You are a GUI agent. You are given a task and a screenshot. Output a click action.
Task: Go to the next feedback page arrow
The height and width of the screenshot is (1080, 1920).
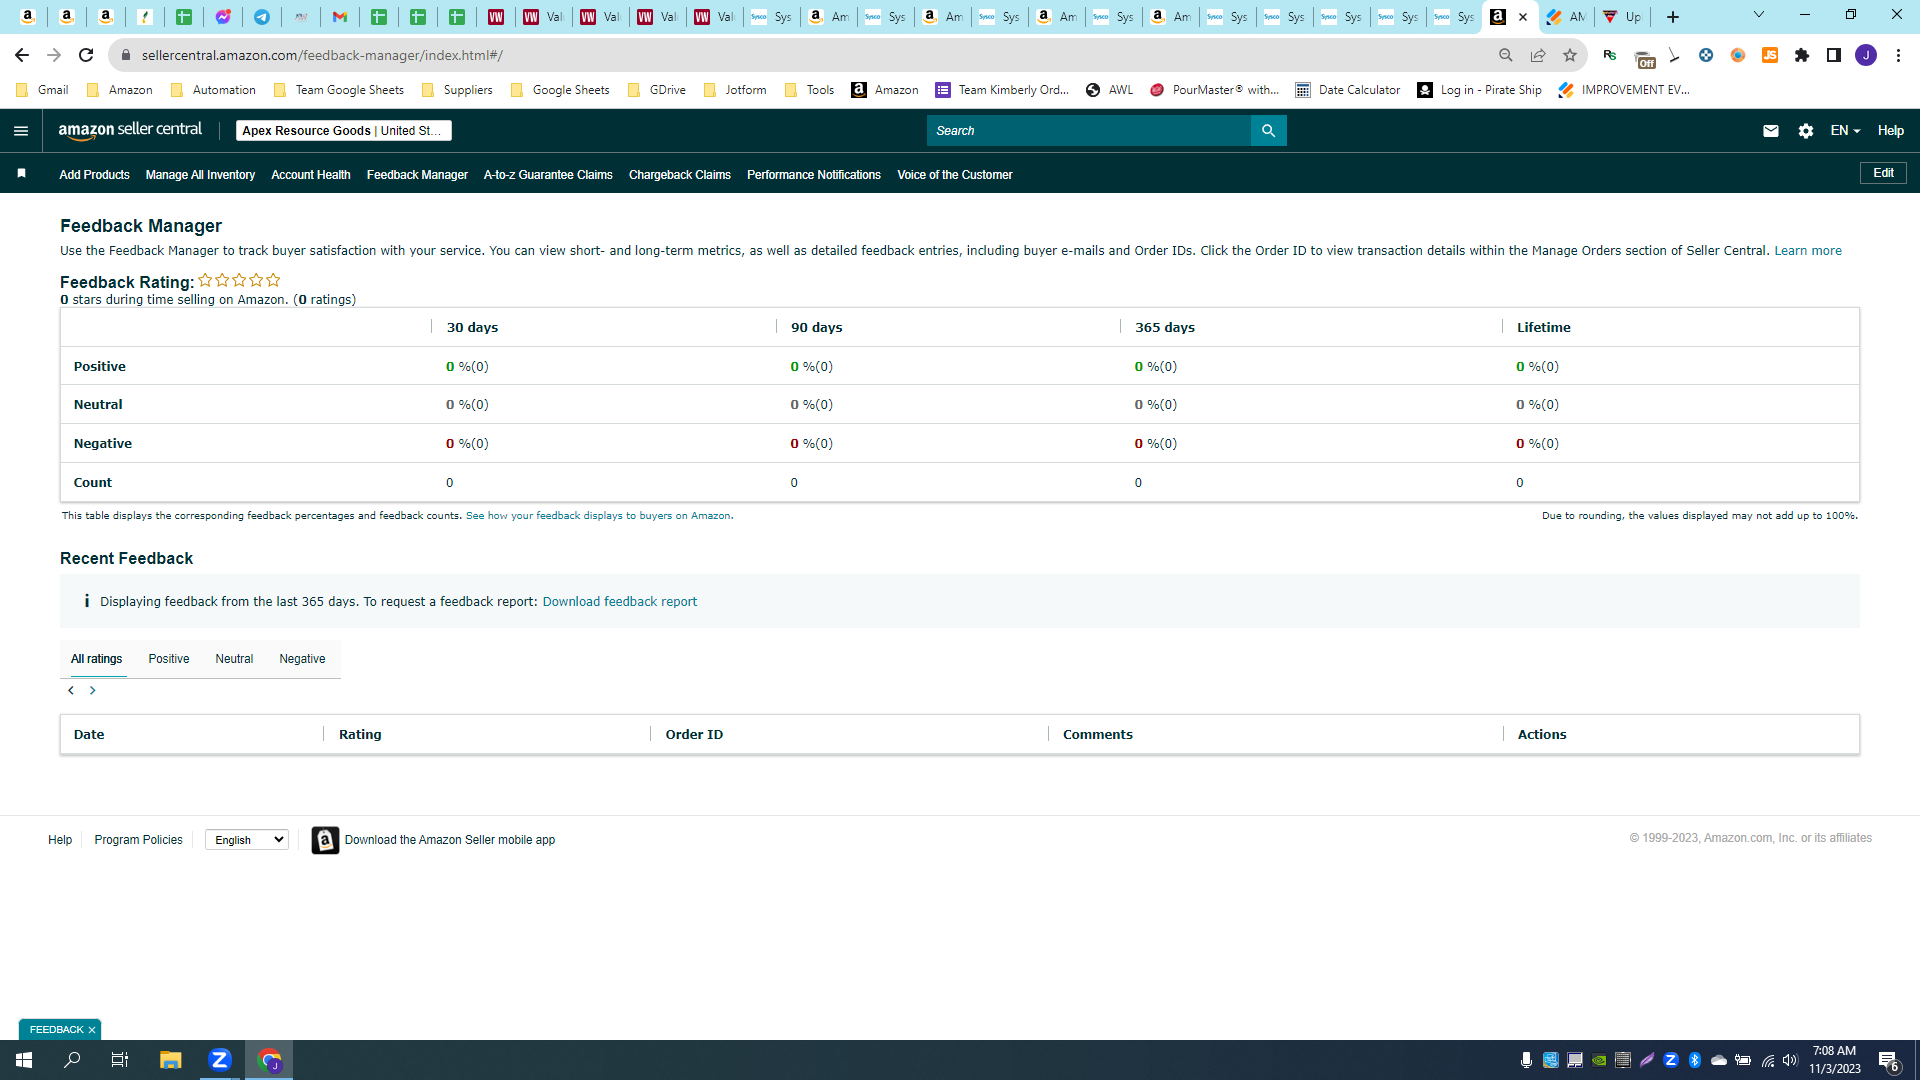coord(92,690)
